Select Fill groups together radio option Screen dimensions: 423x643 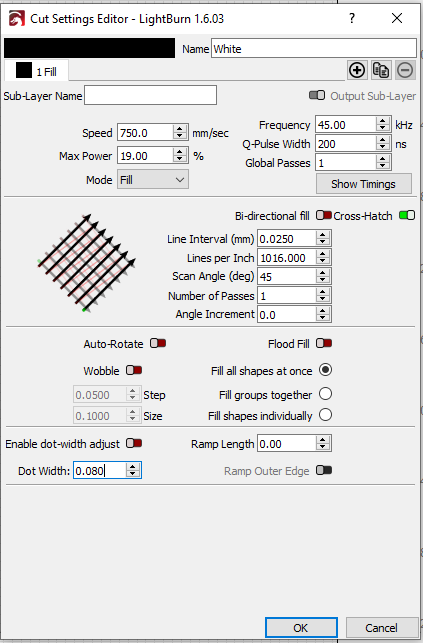pos(325,394)
